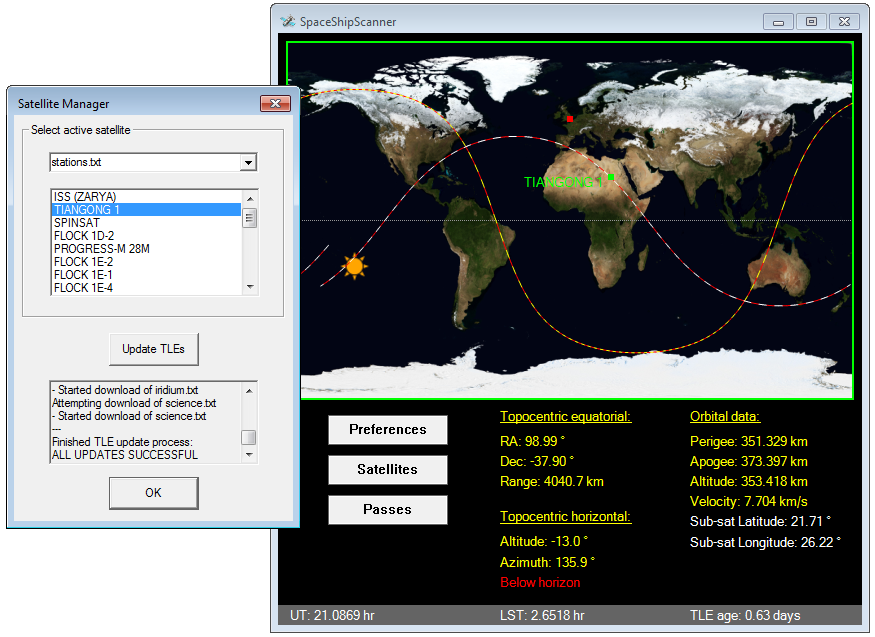This screenshot has width=875, height=637.
Task: Click the 'Sub-sat Longitude: 26.22 °' value
Action: [766, 542]
